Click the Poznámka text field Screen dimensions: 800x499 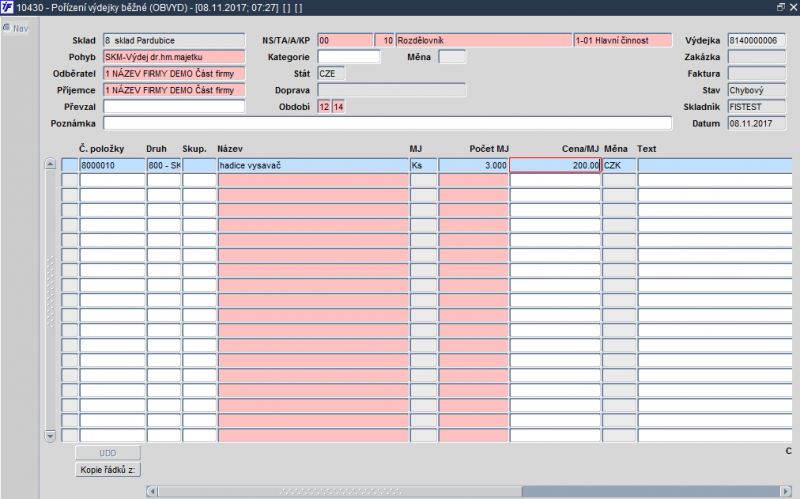tap(388, 123)
